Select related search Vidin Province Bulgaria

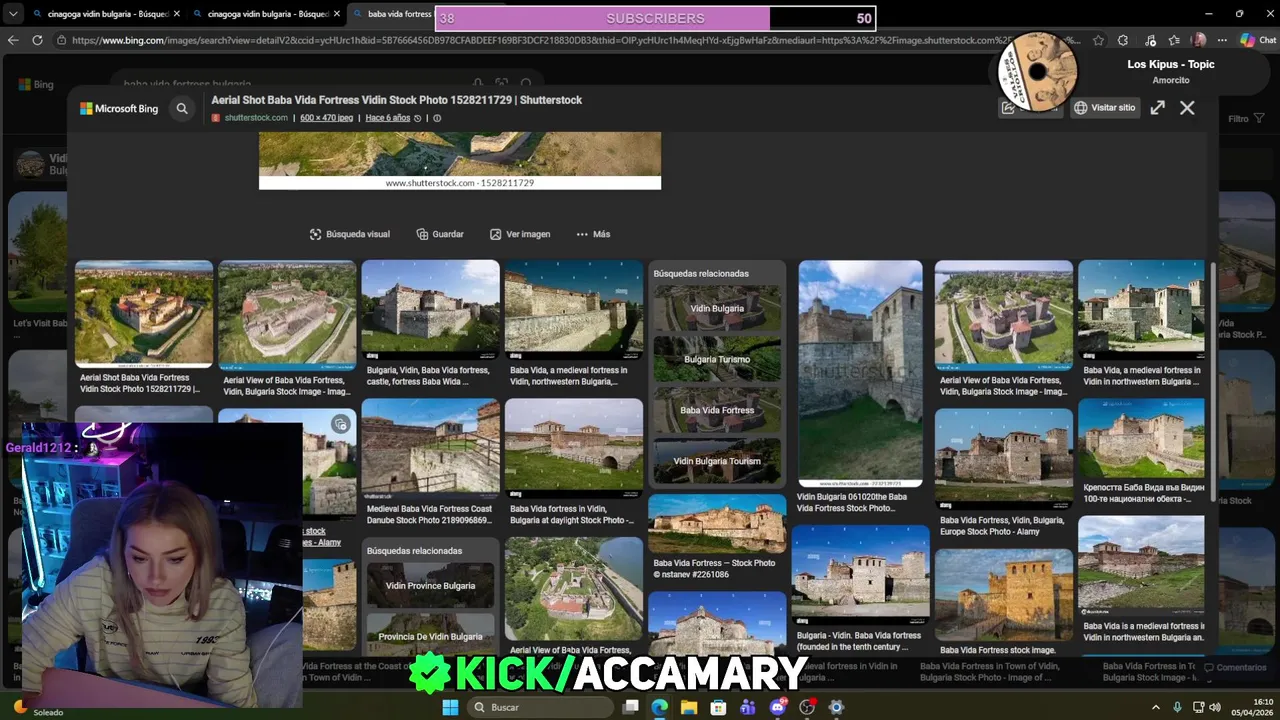click(x=430, y=585)
